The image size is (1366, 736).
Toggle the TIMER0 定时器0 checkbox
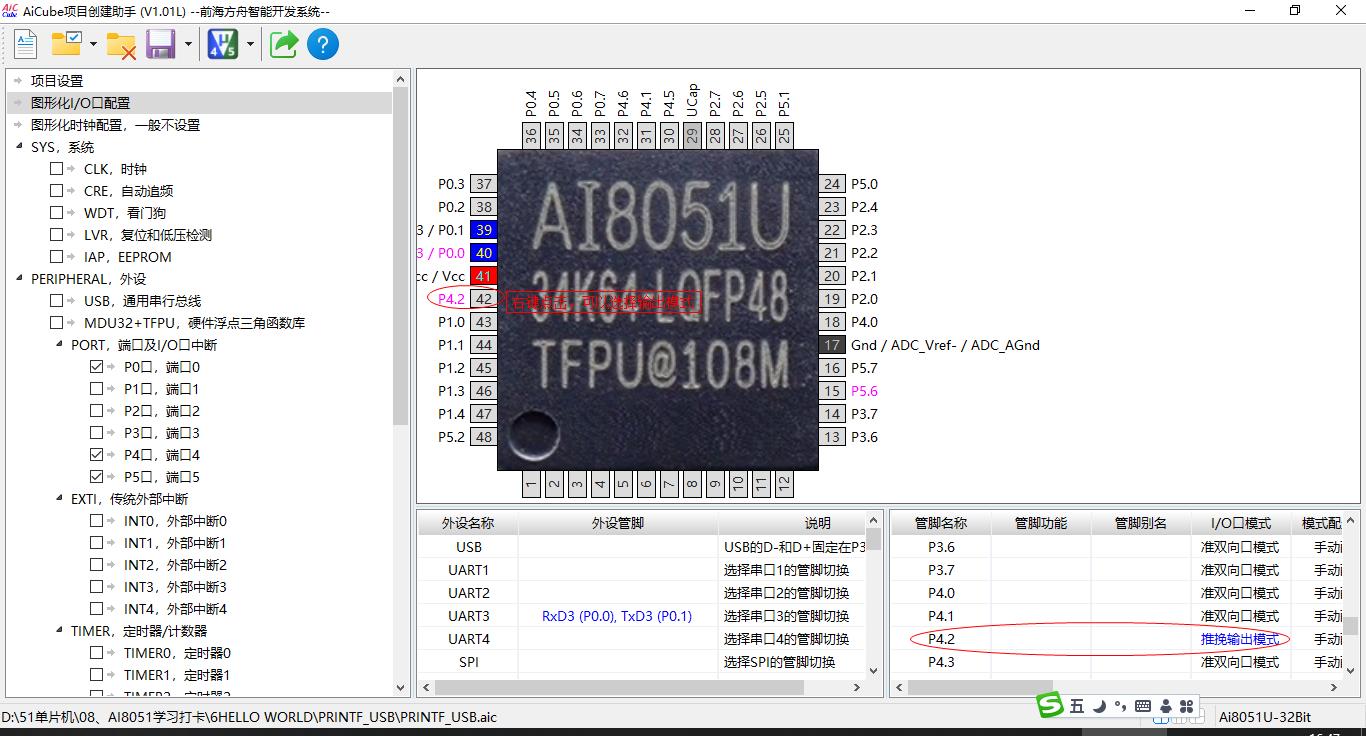click(x=97, y=653)
